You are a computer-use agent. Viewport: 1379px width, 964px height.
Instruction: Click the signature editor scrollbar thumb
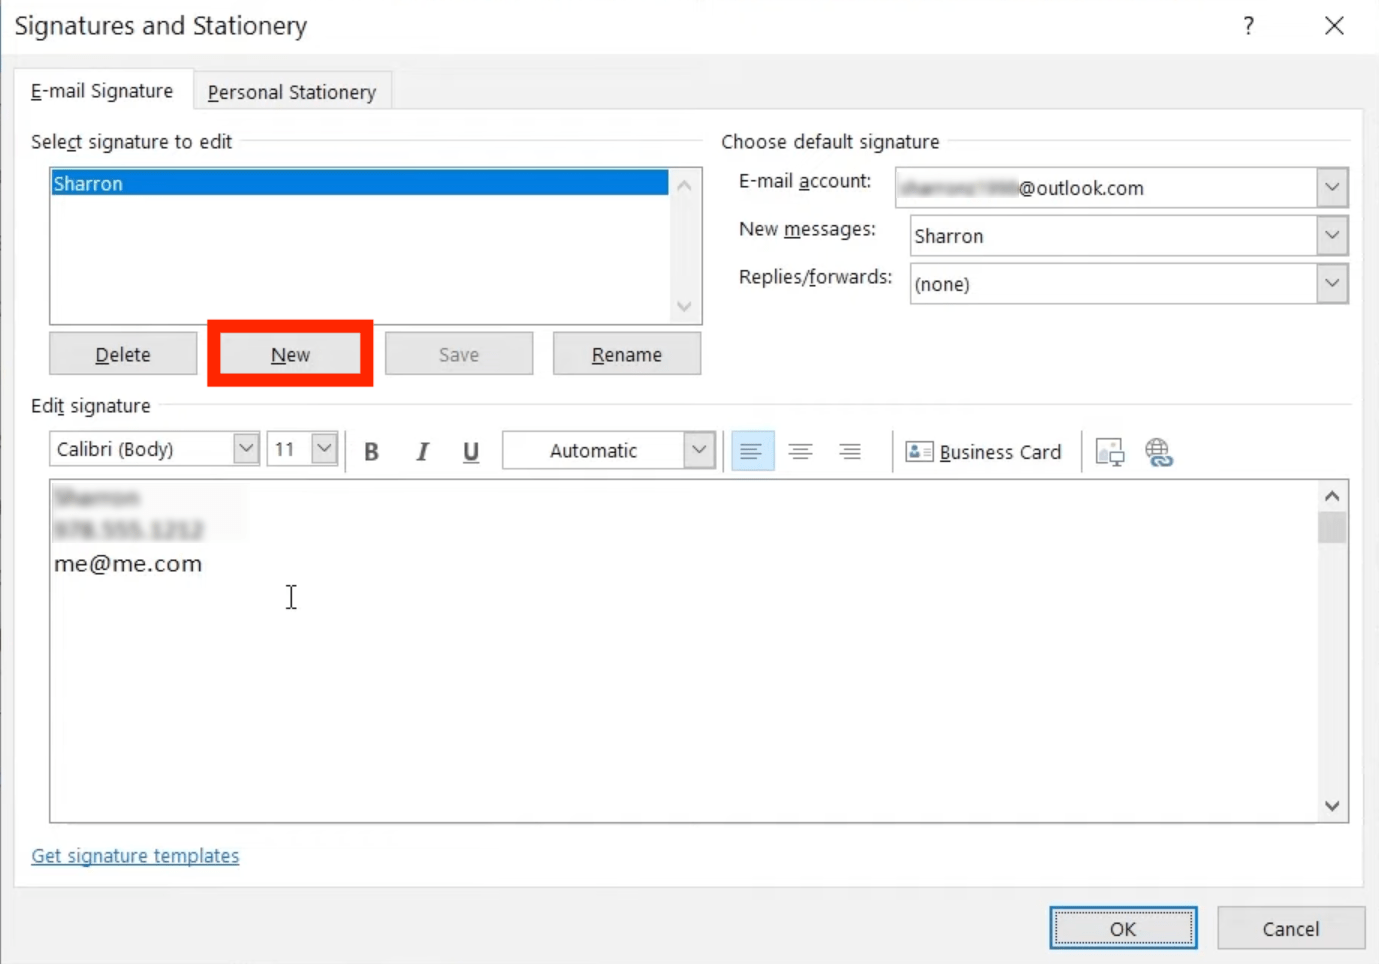tap(1332, 527)
